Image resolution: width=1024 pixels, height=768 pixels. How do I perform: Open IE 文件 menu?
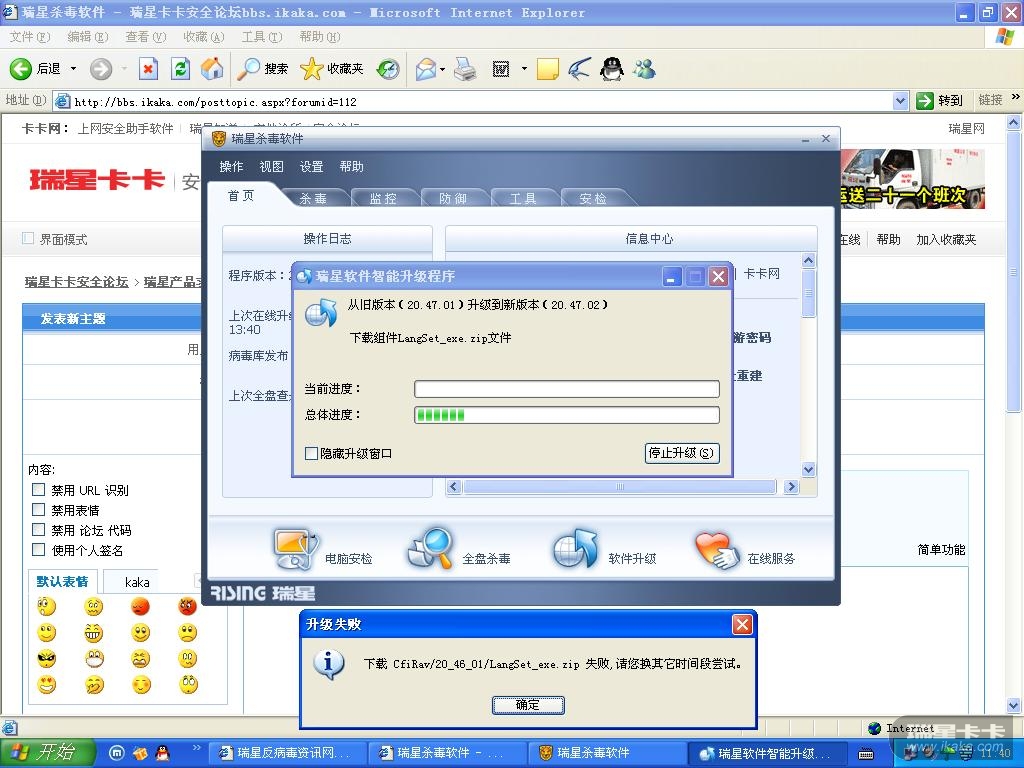[29, 37]
